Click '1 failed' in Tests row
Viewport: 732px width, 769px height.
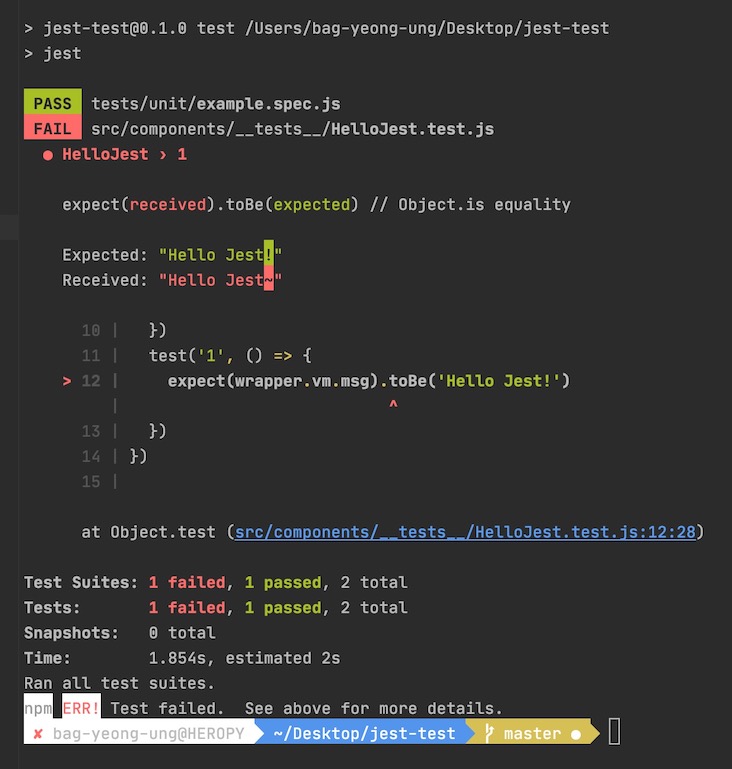tap(187, 608)
